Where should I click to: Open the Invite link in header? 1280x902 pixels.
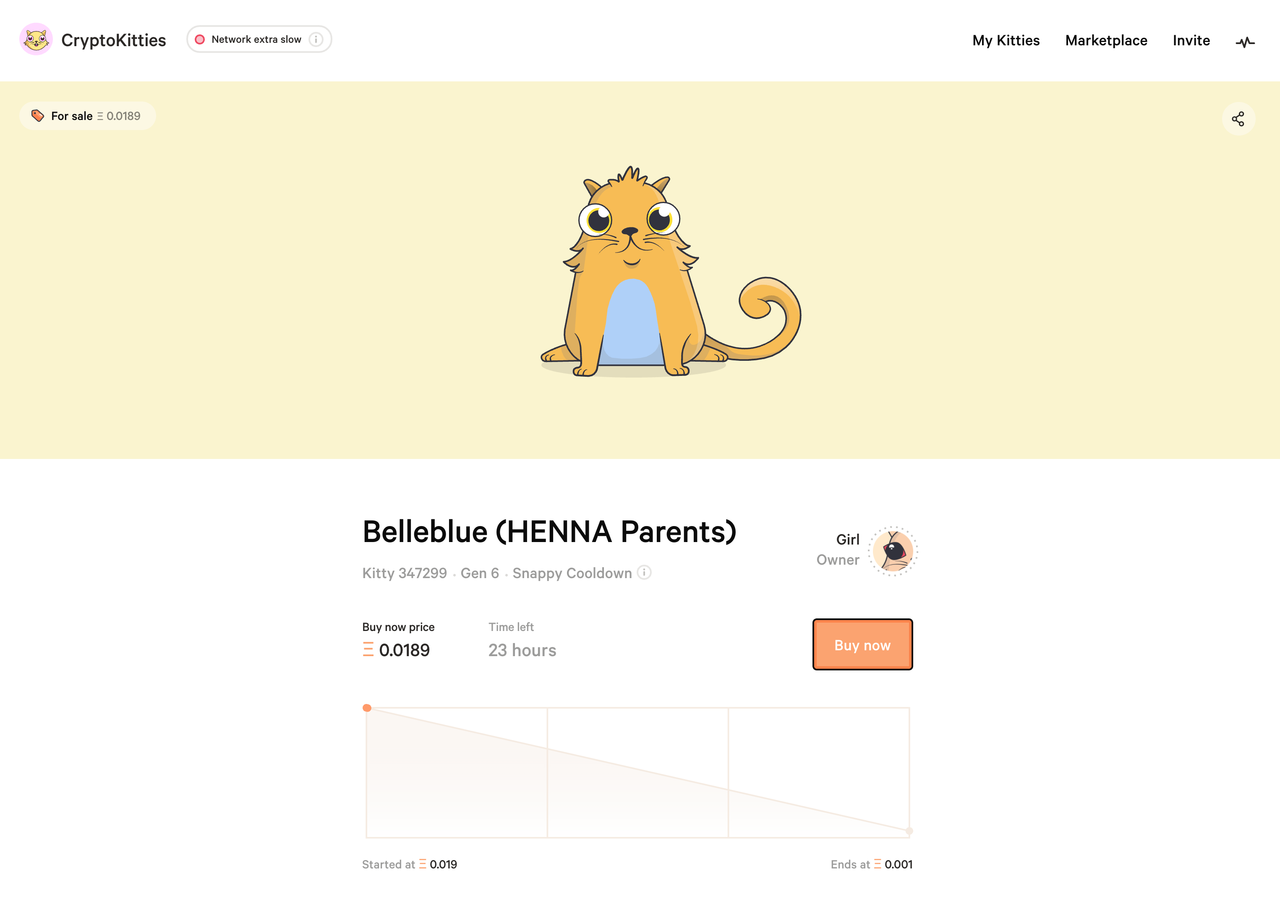tap(1191, 41)
